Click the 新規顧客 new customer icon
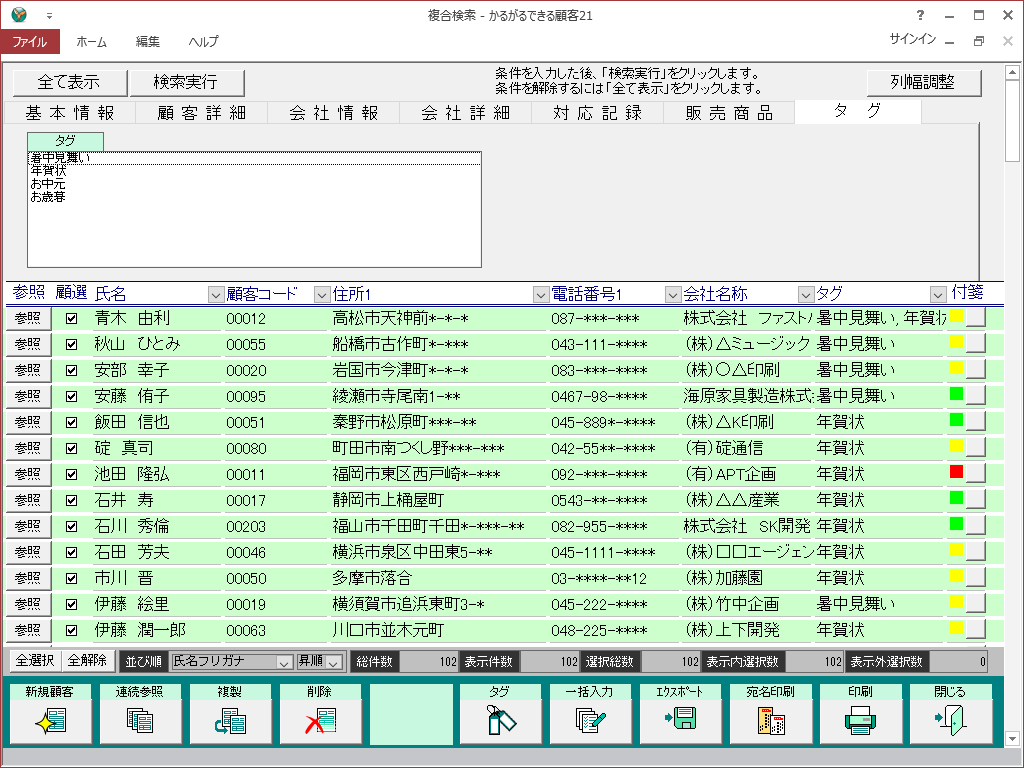 [x=50, y=720]
